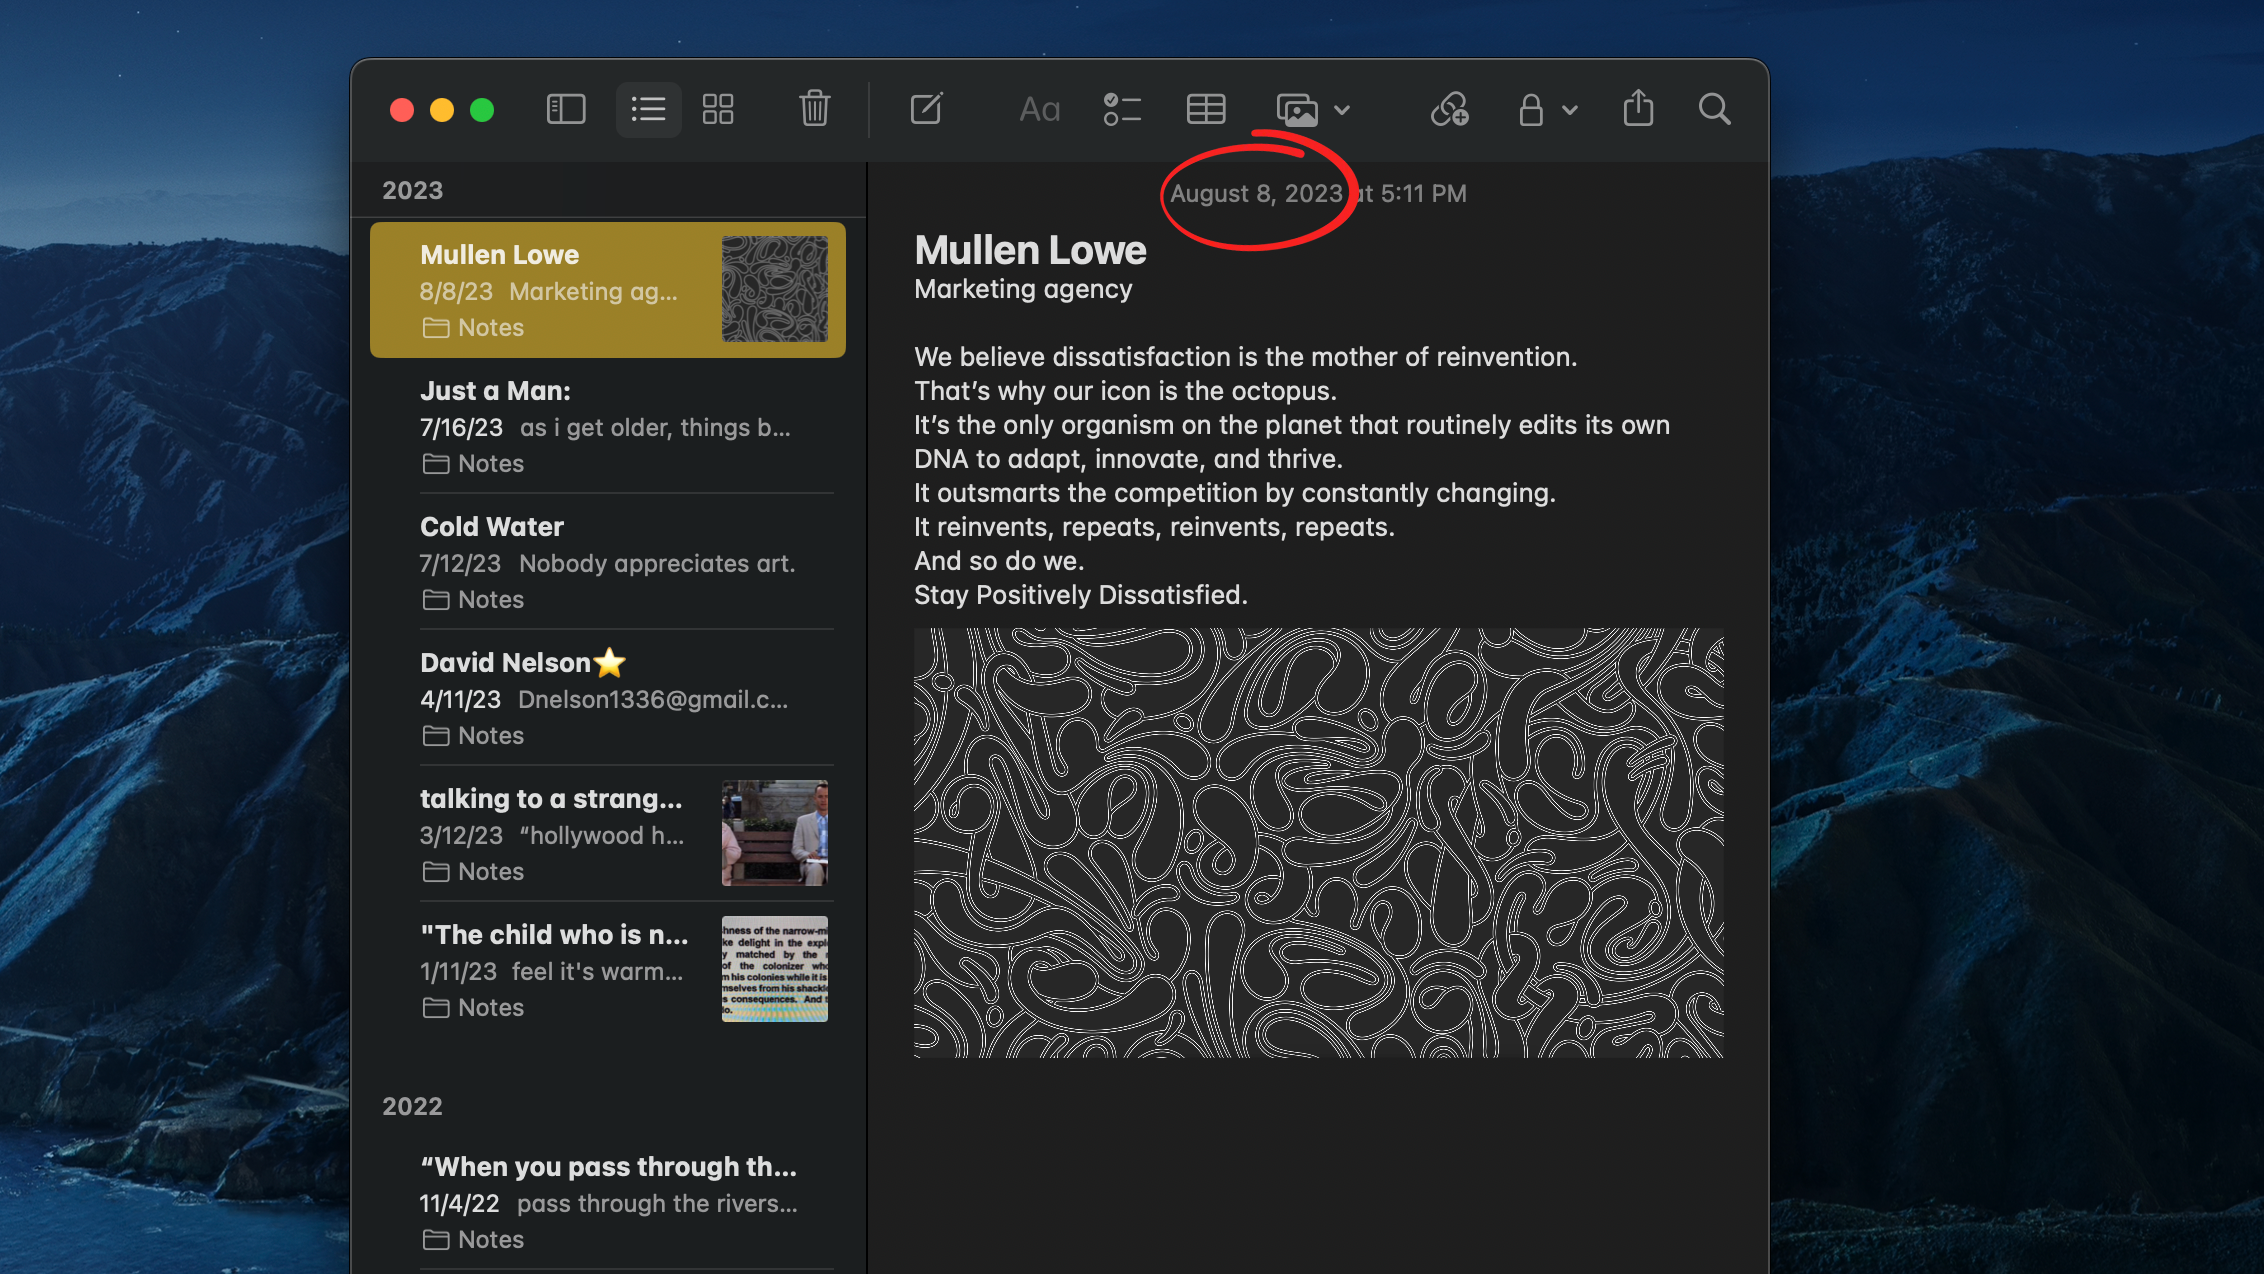Expand the lock options chevron
2264x1274 pixels.
1570,110
